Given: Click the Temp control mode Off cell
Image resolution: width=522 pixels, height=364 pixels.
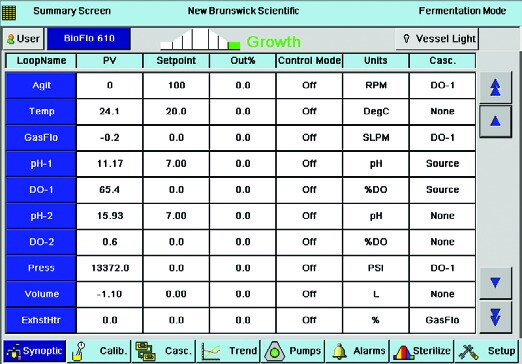Looking at the screenshot, I should coord(309,112).
